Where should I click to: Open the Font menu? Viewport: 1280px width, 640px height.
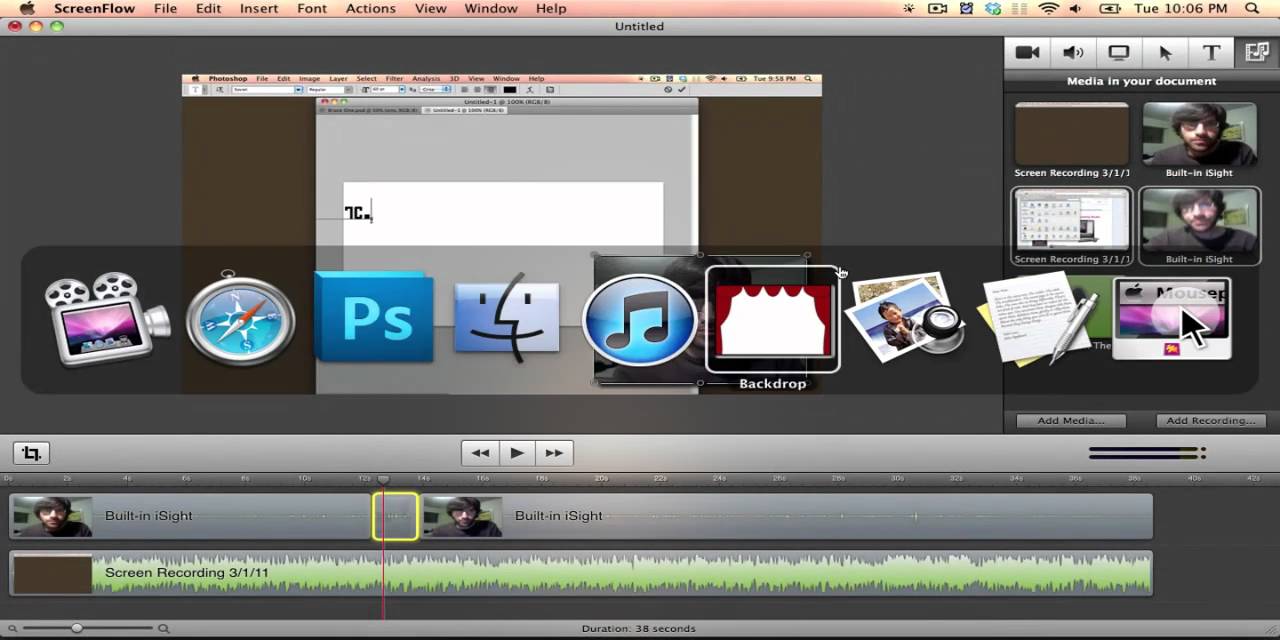[312, 8]
